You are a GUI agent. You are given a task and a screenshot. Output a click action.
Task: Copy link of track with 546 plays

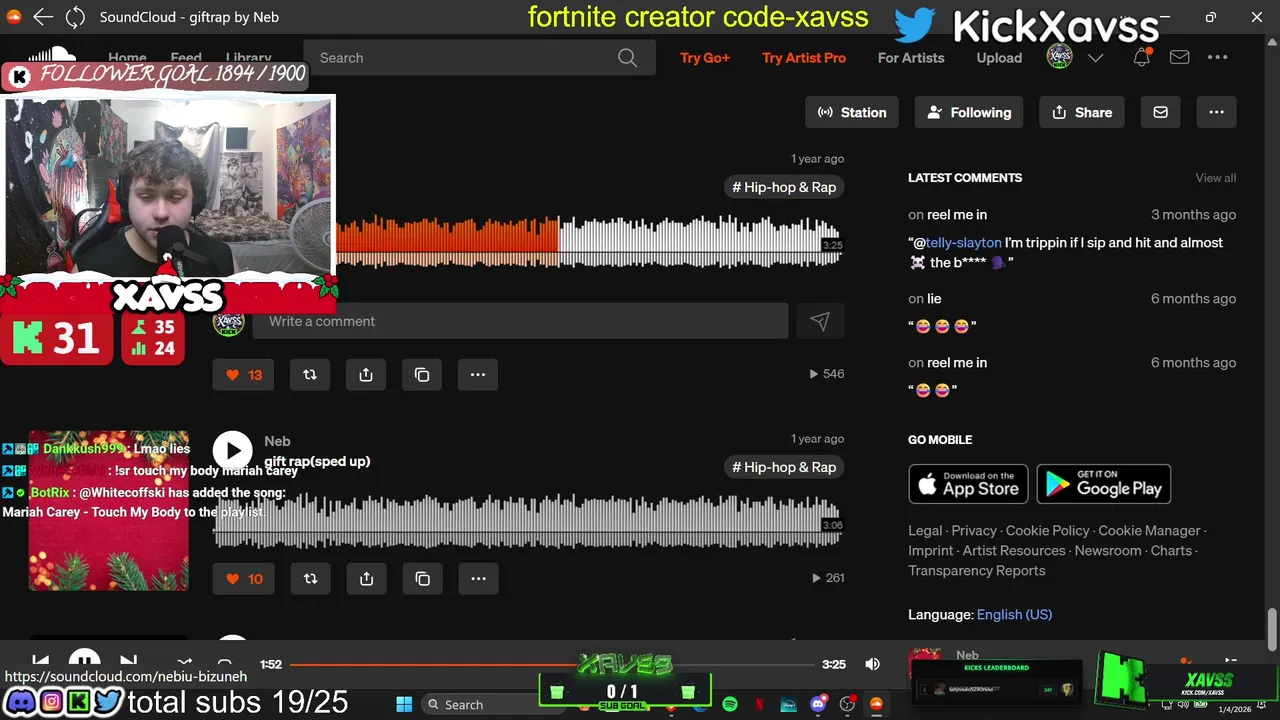422,375
